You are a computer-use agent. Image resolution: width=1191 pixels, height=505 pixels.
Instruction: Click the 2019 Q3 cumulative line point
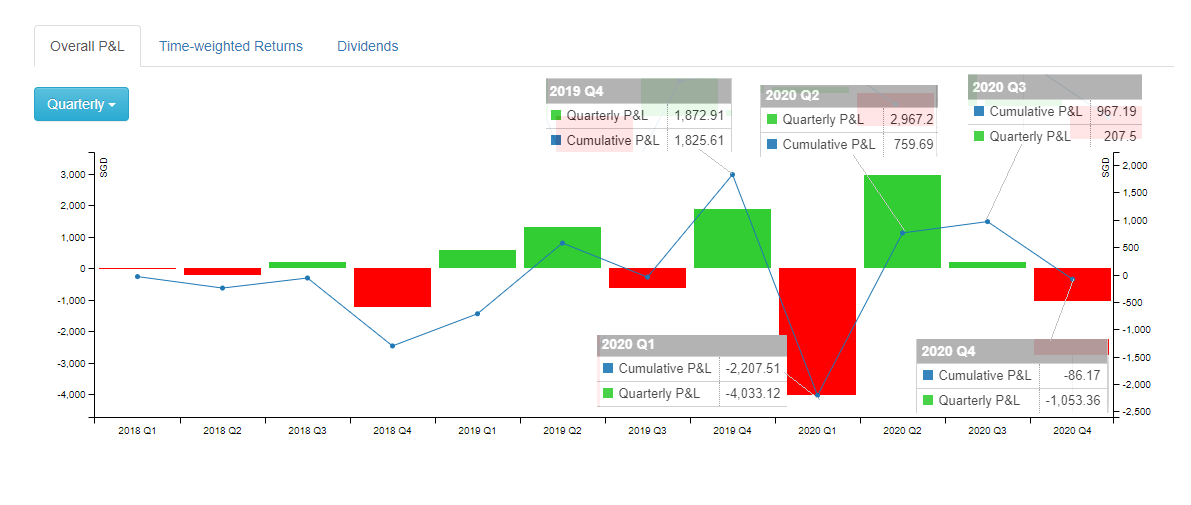(647, 277)
